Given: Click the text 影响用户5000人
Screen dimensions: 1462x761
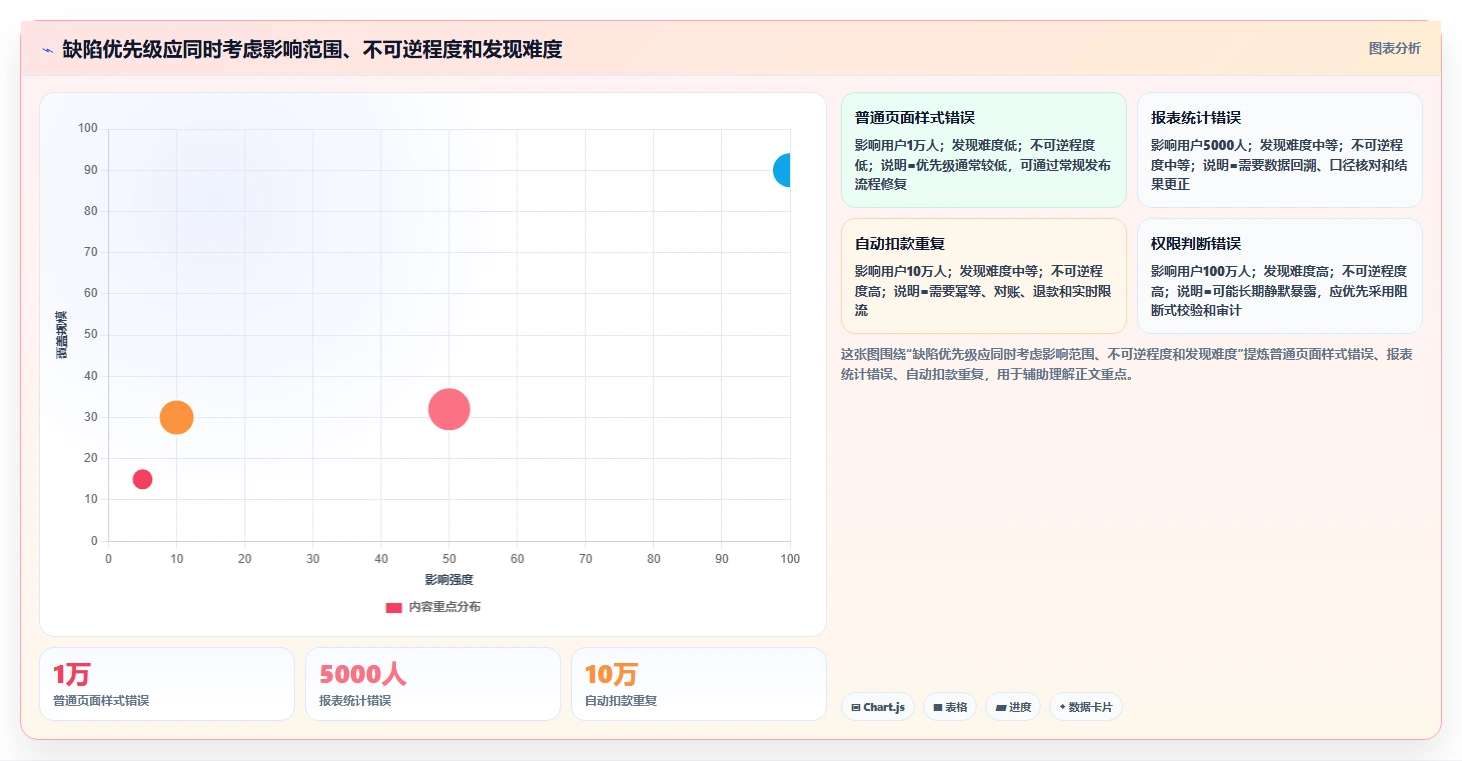Looking at the screenshot, I should coord(1199,145).
